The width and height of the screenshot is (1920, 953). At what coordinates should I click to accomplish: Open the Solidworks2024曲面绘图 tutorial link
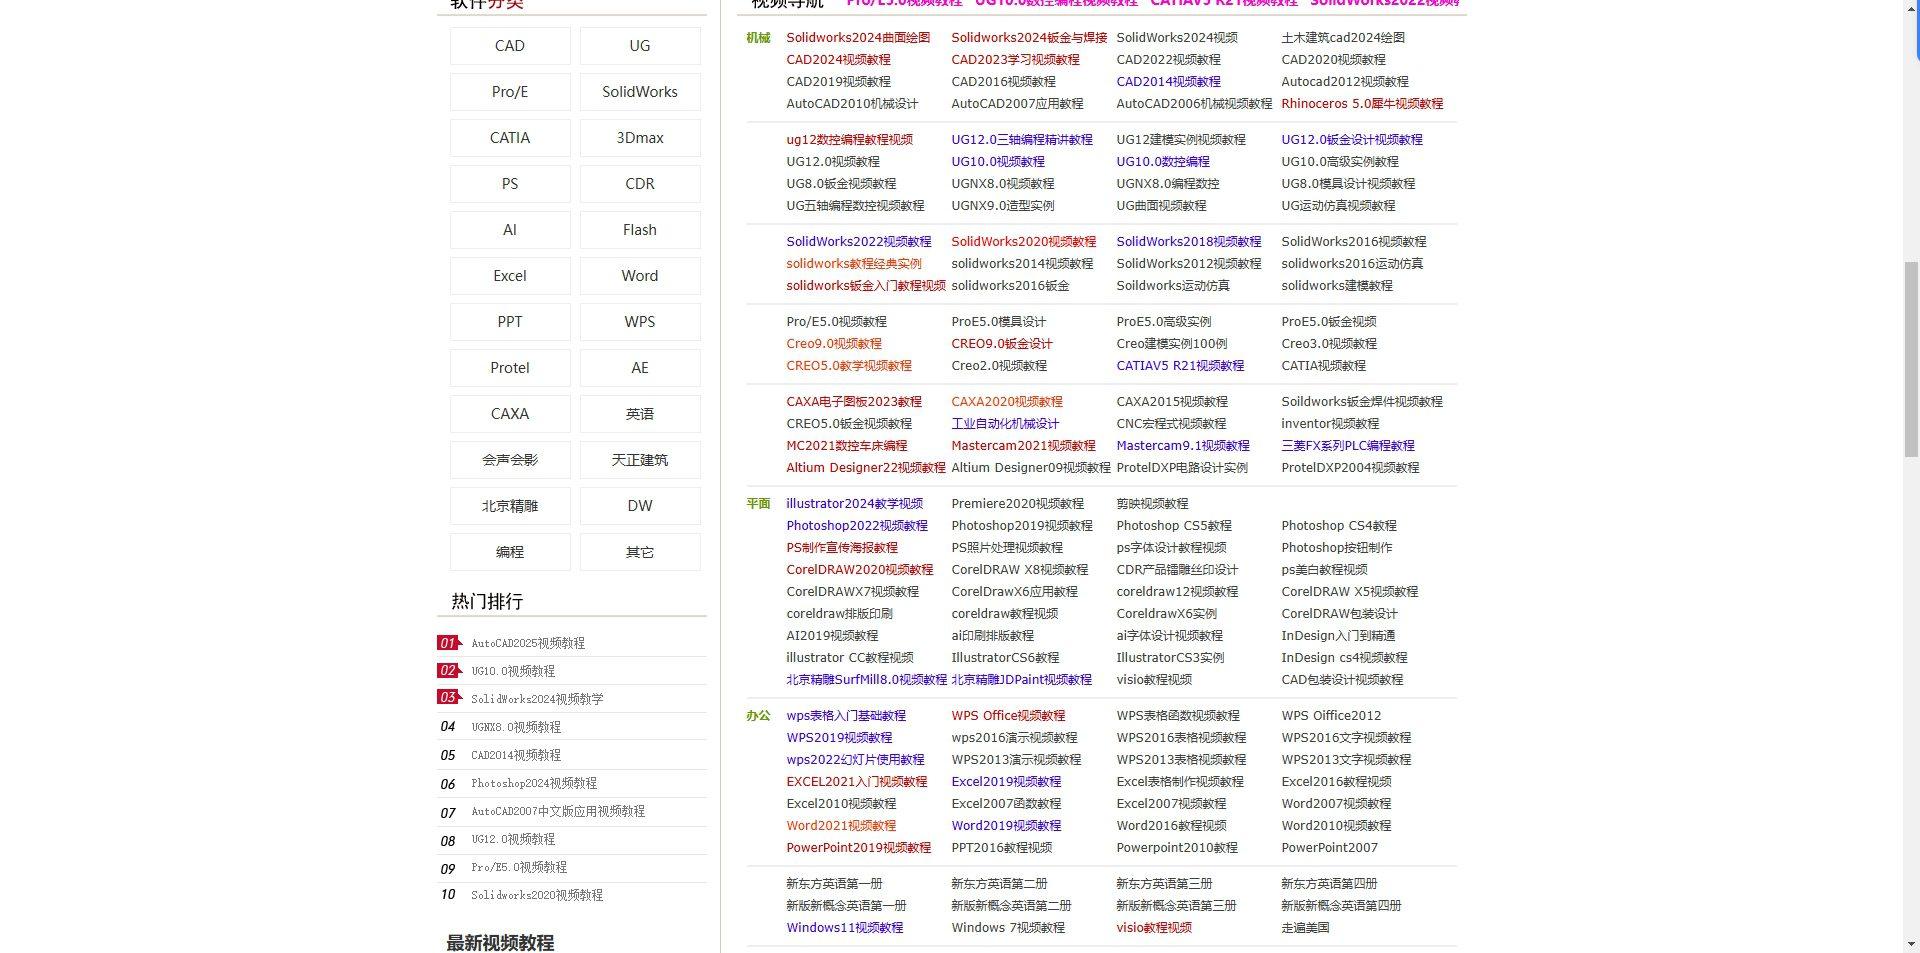[x=859, y=37]
